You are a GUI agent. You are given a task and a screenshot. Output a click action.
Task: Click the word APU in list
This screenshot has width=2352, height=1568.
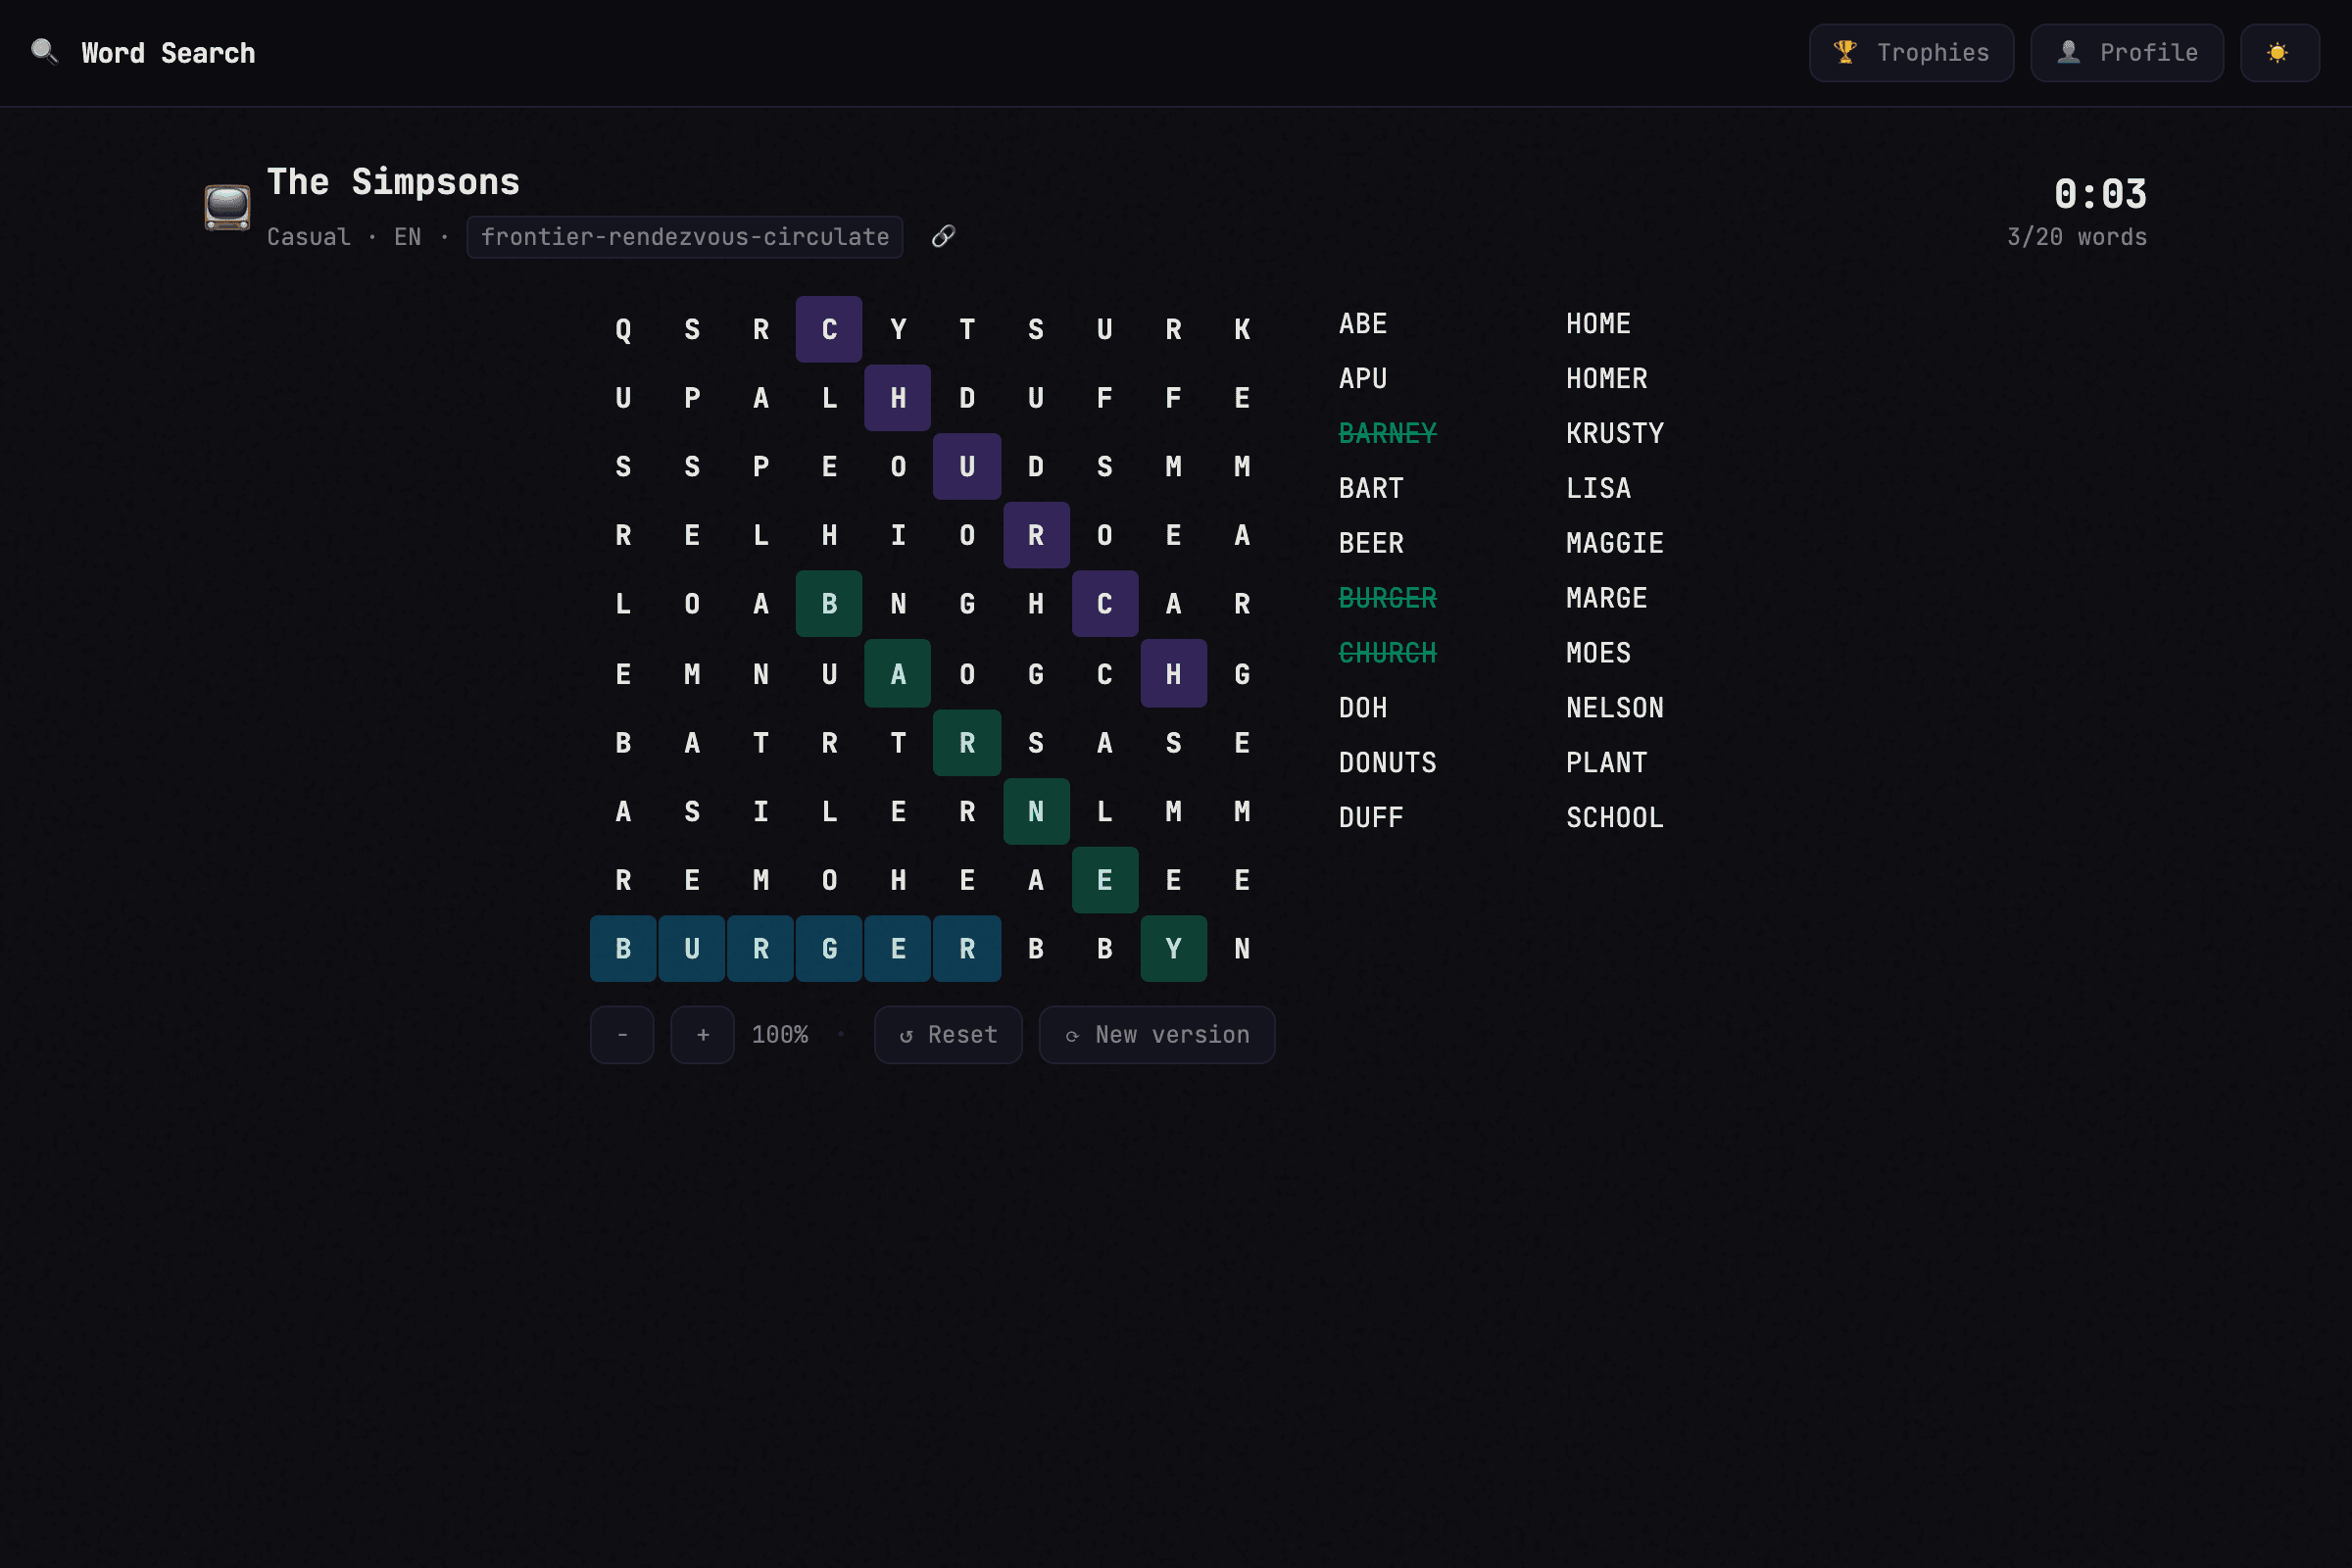pyautogui.click(x=1363, y=379)
